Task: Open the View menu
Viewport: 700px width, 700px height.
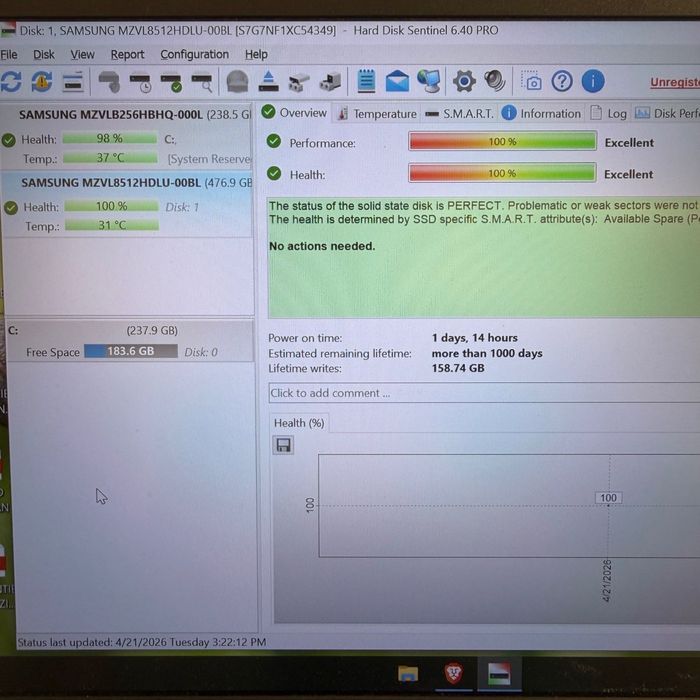Action: 83,55
